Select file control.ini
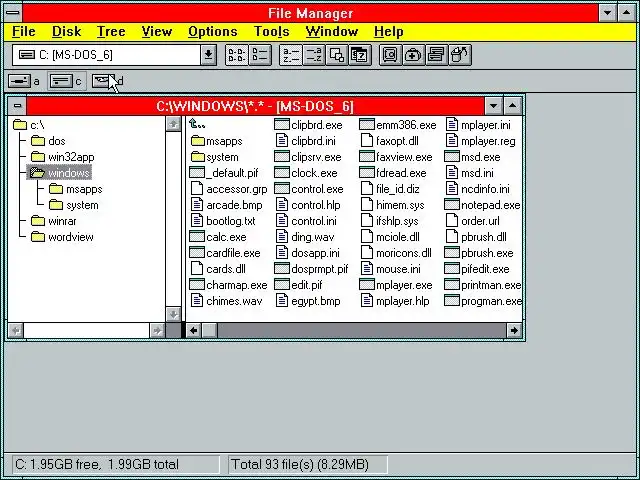The height and width of the screenshot is (480, 640). (x=306, y=221)
